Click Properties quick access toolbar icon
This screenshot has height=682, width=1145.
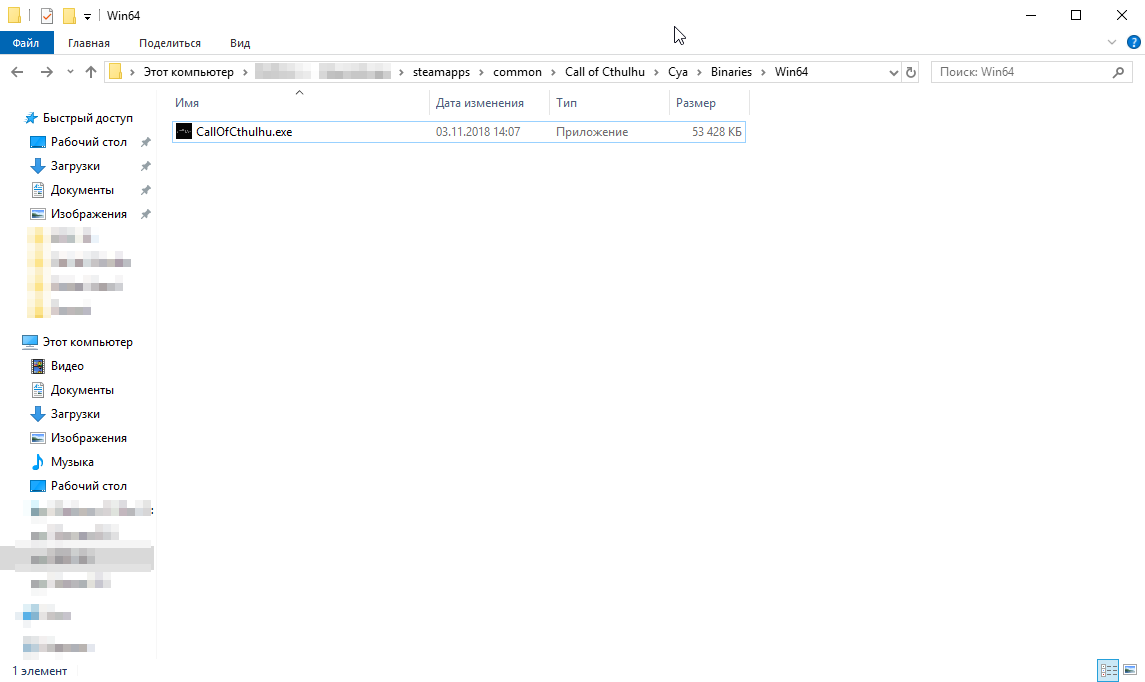pos(47,15)
